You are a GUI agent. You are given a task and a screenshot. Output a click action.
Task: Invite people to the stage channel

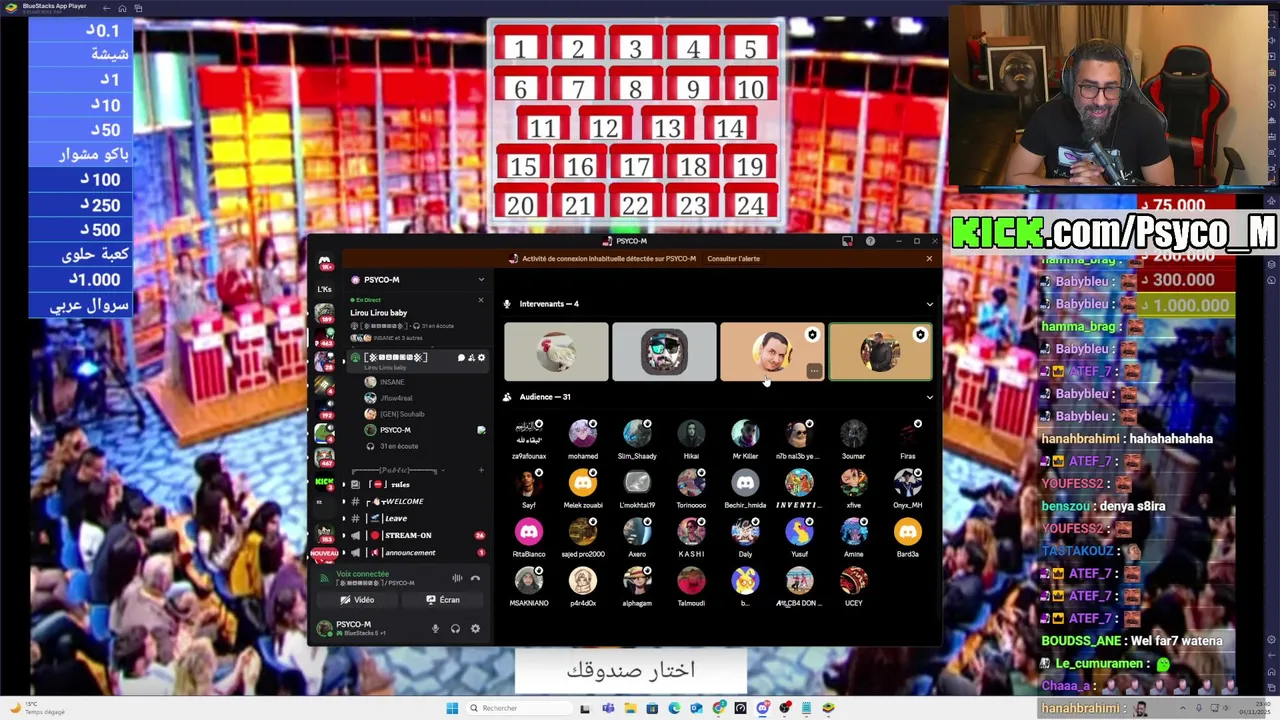pos(471,357)
